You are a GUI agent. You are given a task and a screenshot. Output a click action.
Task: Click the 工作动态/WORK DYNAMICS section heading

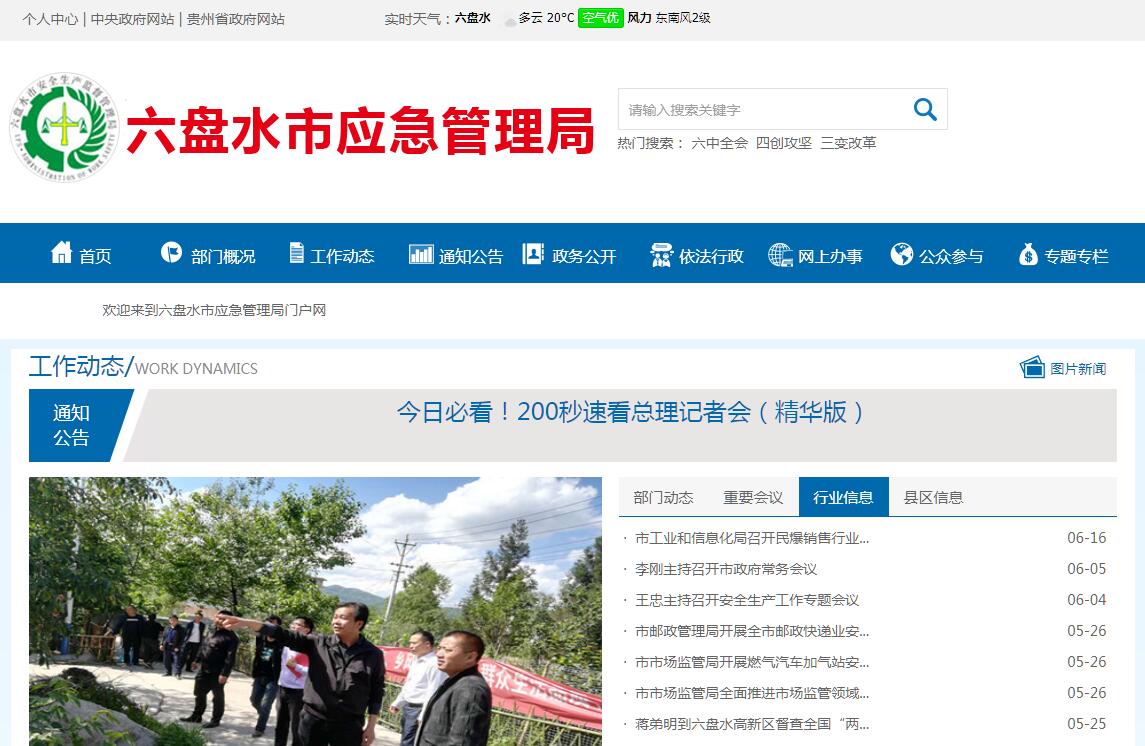pyautogui.click(x=143, y=366)
